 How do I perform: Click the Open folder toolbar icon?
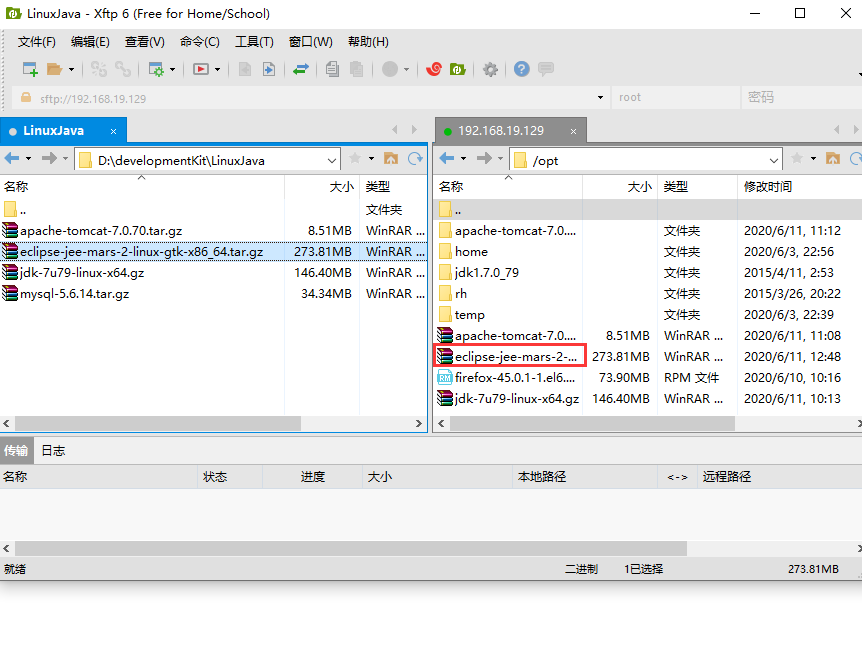point(54,69)
